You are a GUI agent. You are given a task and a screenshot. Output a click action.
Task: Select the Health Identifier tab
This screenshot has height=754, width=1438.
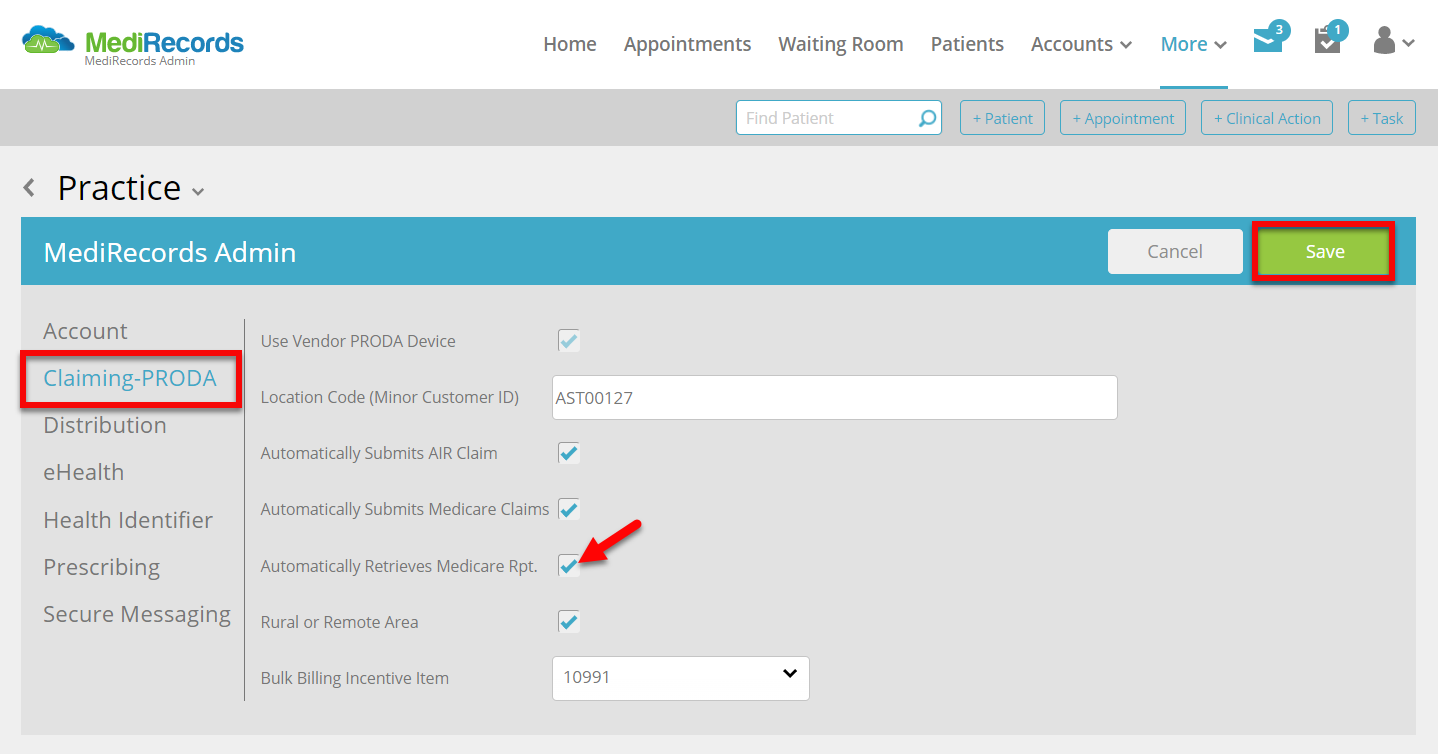(128, 520)
